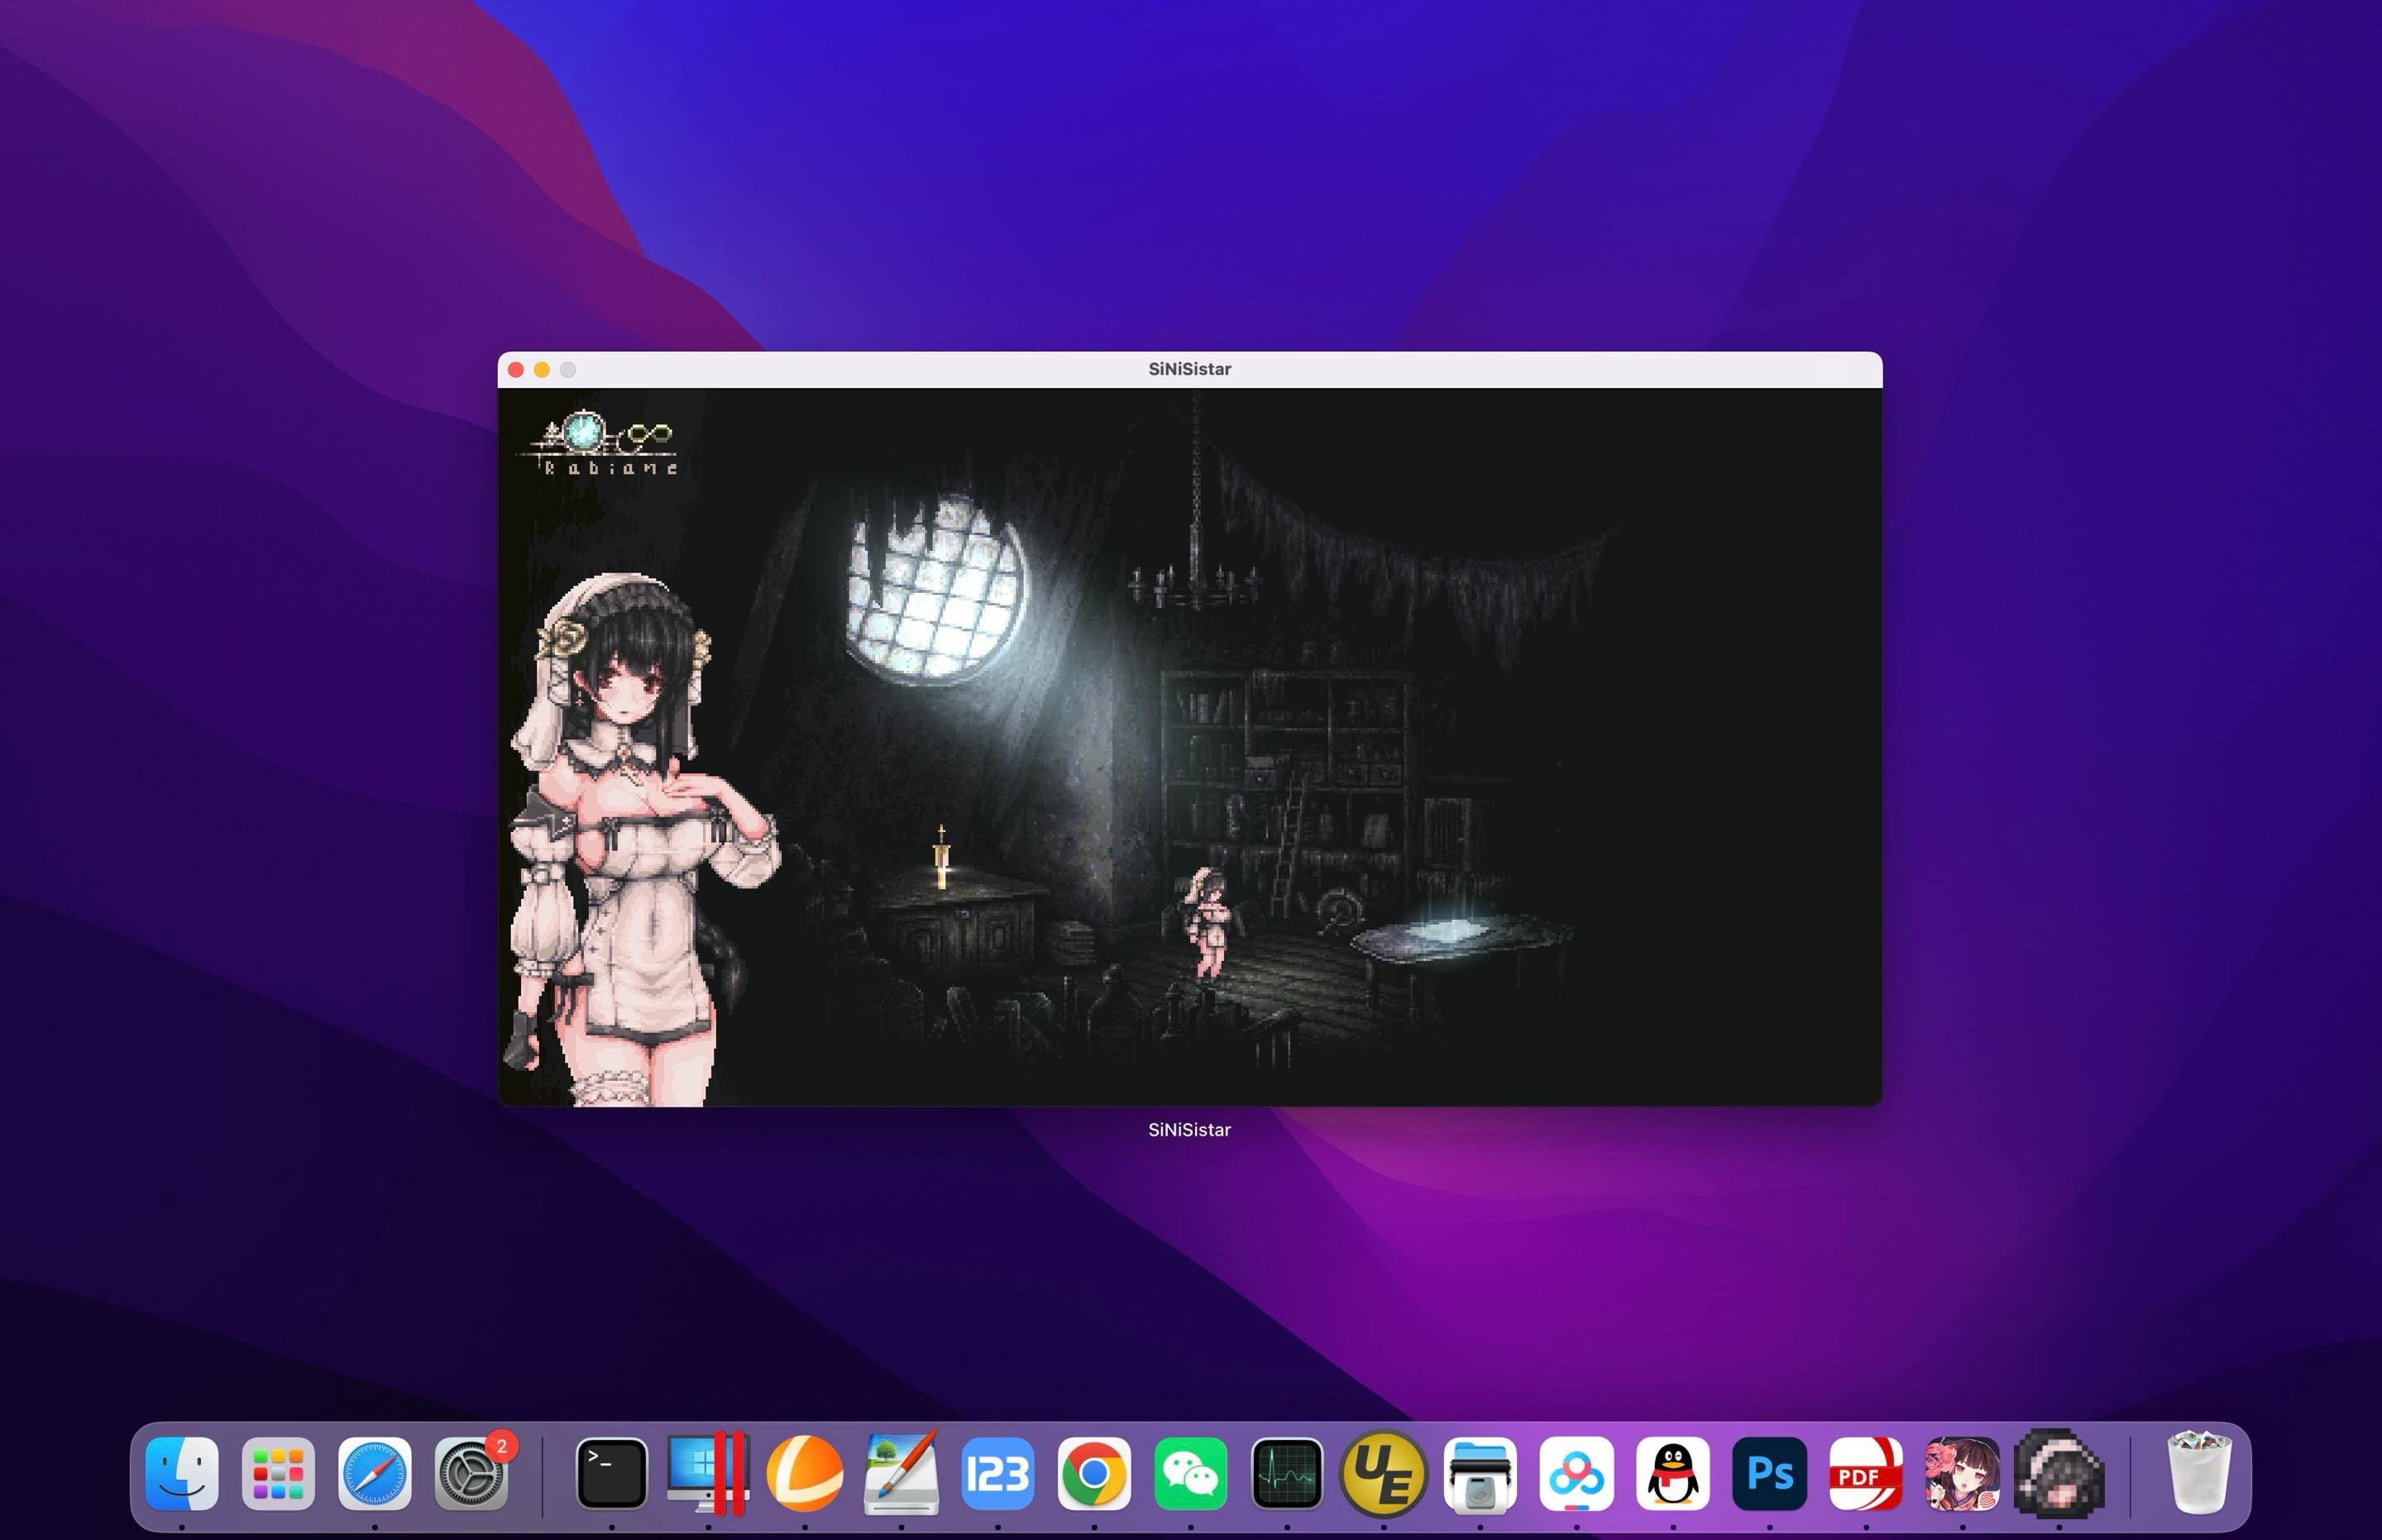The image size is (2382, 1540).
Task: Open Baidu Netdisk cloud icon
Action: click(1576, 1474)
